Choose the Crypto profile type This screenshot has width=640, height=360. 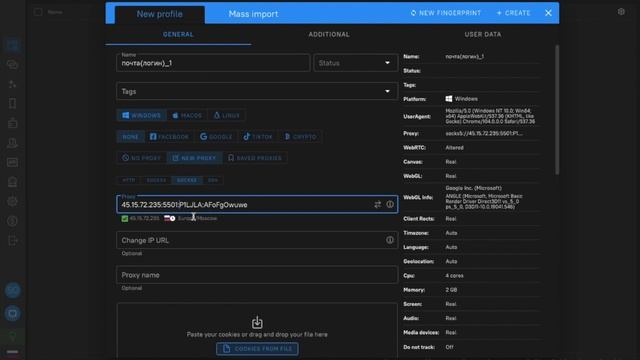tap(300, 137)
